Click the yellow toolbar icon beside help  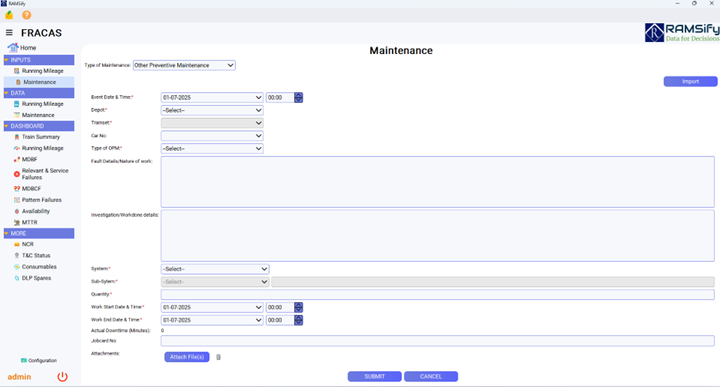coord(9,15)
